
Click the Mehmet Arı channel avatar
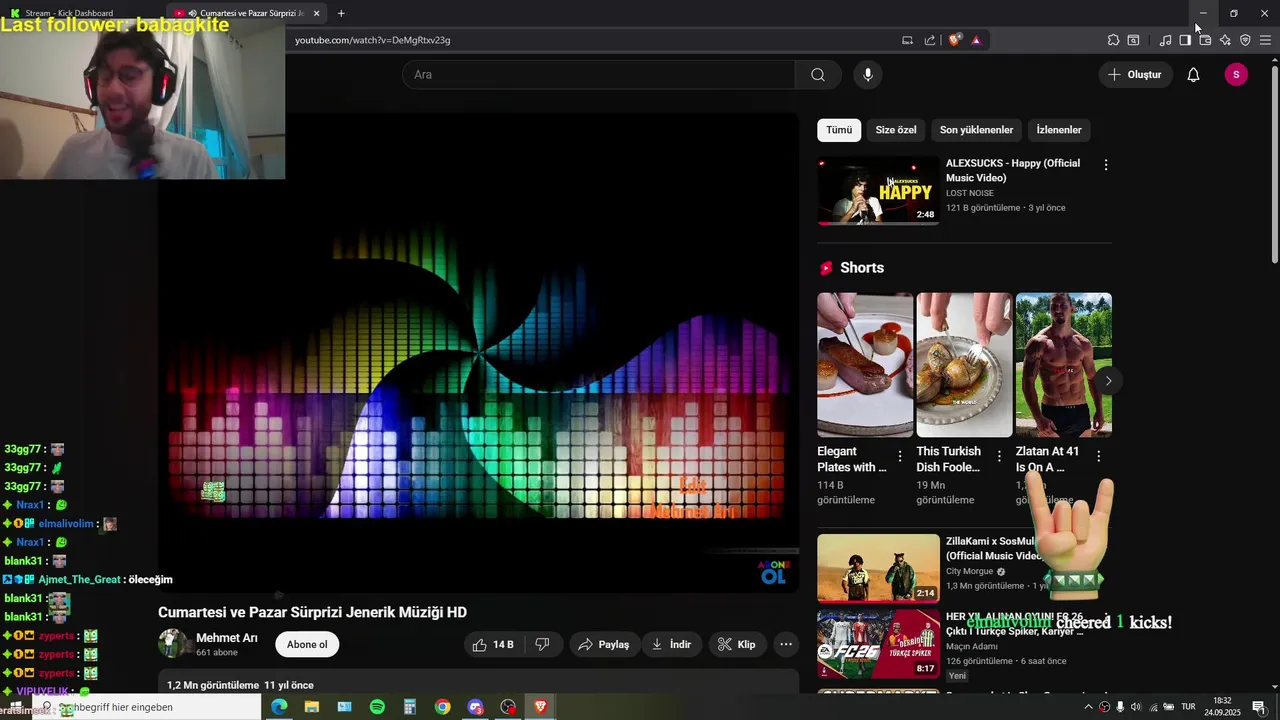pyautogui.click(x=173, y=644)
